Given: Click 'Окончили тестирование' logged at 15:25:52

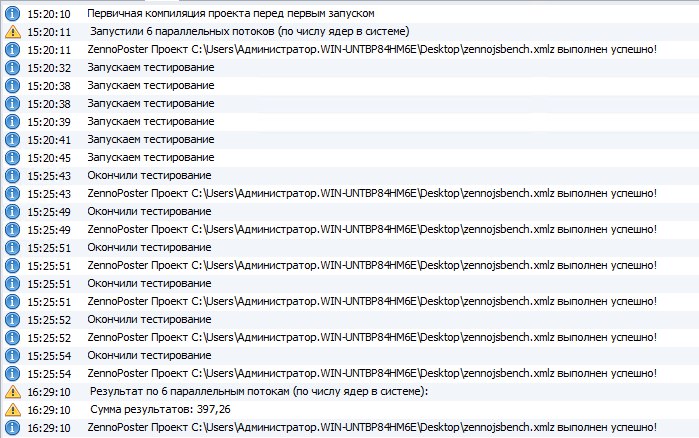Looking at the screenshot, I should pyautogui.click(x=149, y=319).
